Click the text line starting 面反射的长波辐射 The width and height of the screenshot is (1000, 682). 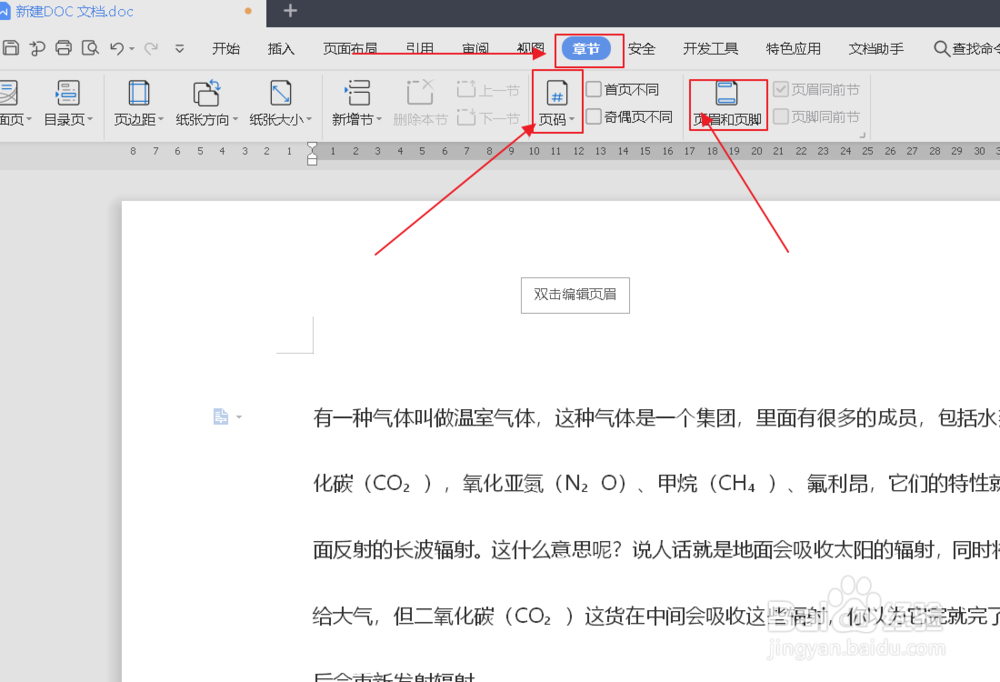click(656, 549)
